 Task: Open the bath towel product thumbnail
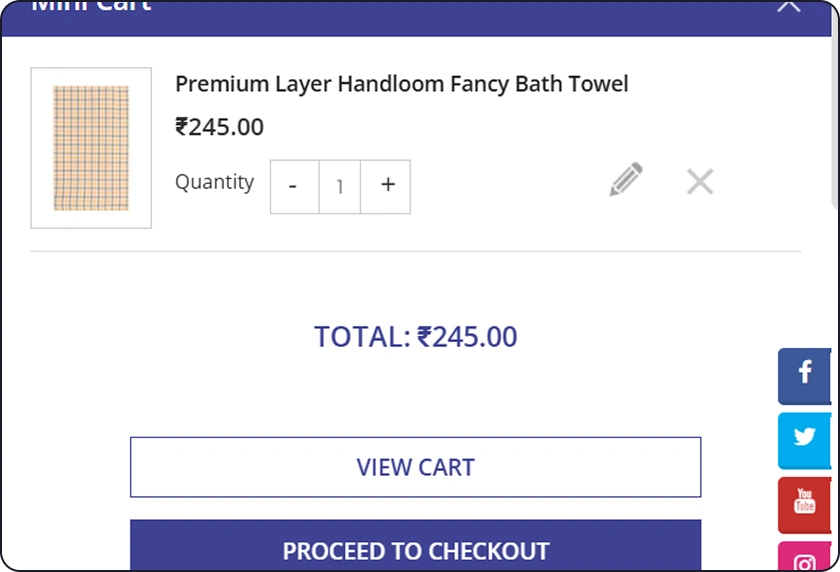(x=91, y=148)
